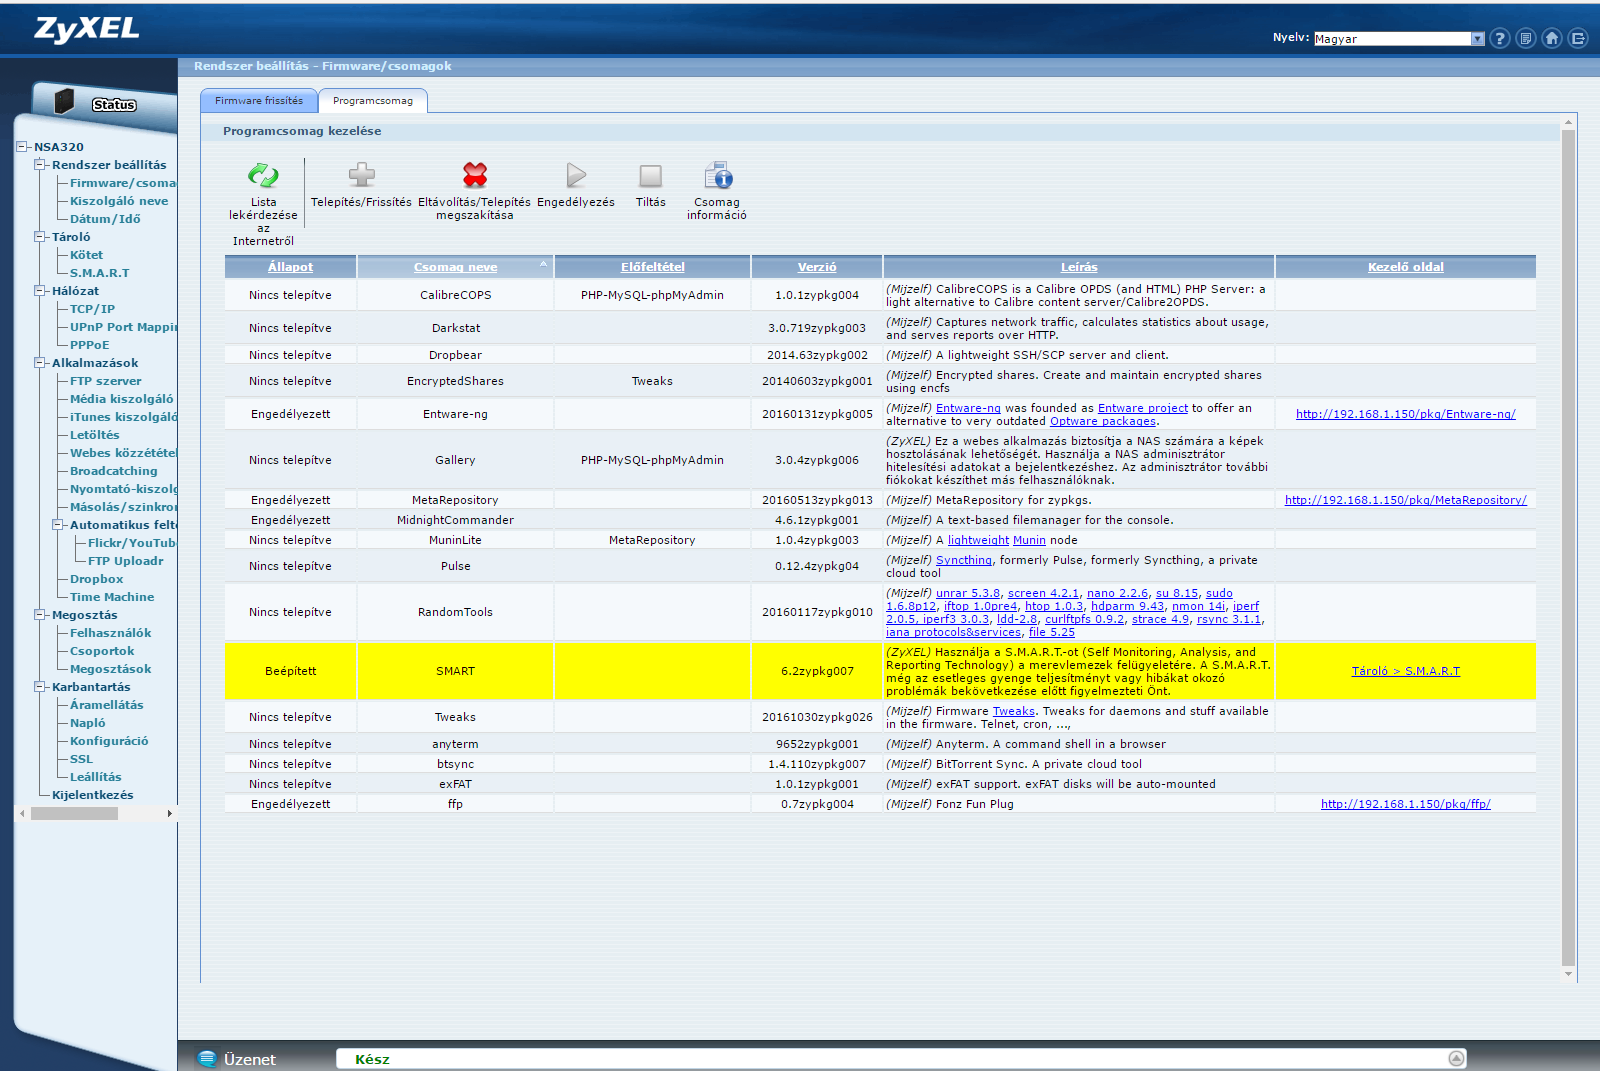Image resolution: width=1600 pixels, height=1071 pixels.
Task: Click the logout icon in top bar
Action: [x=1578, y=38]
